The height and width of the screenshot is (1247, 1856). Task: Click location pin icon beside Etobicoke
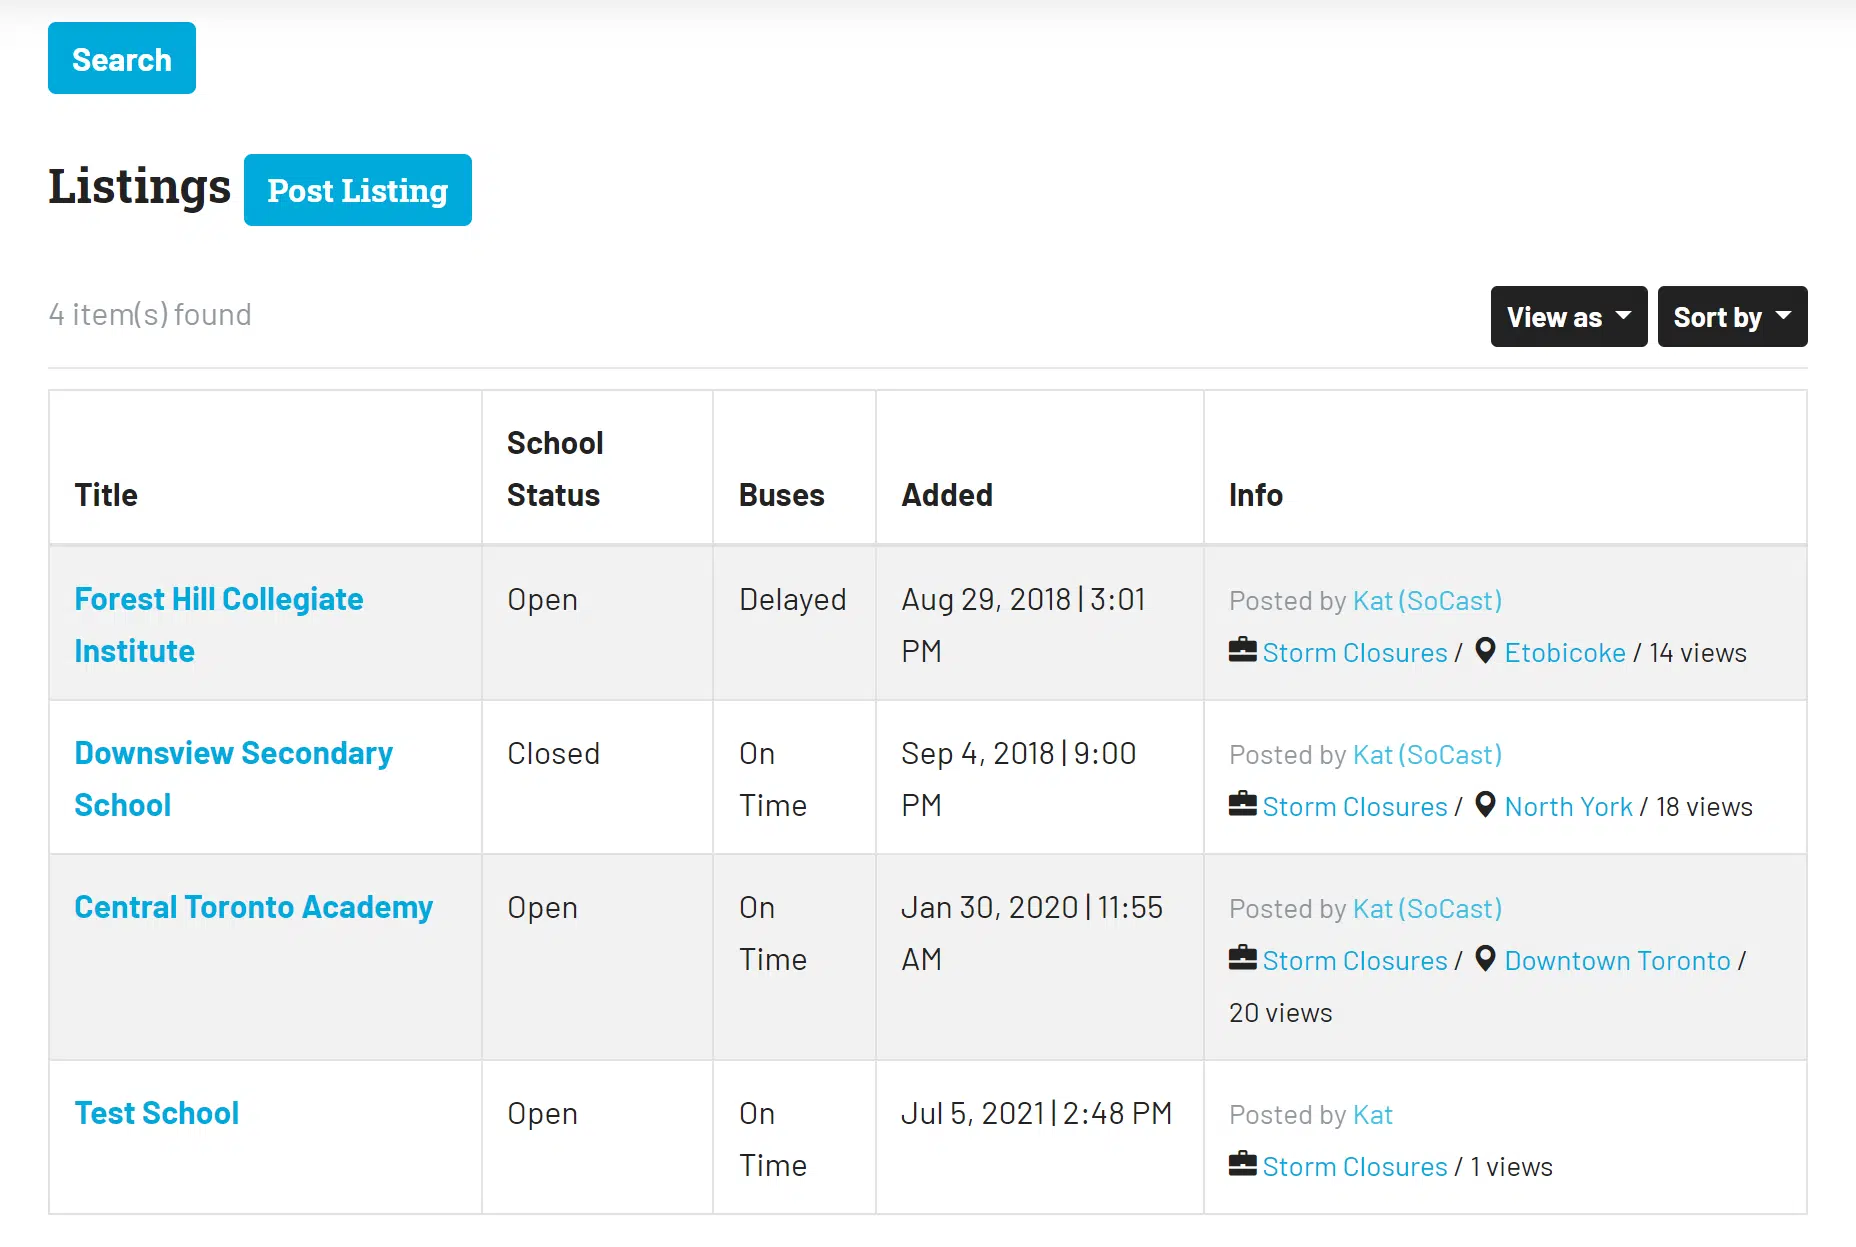pos(1485,651)
